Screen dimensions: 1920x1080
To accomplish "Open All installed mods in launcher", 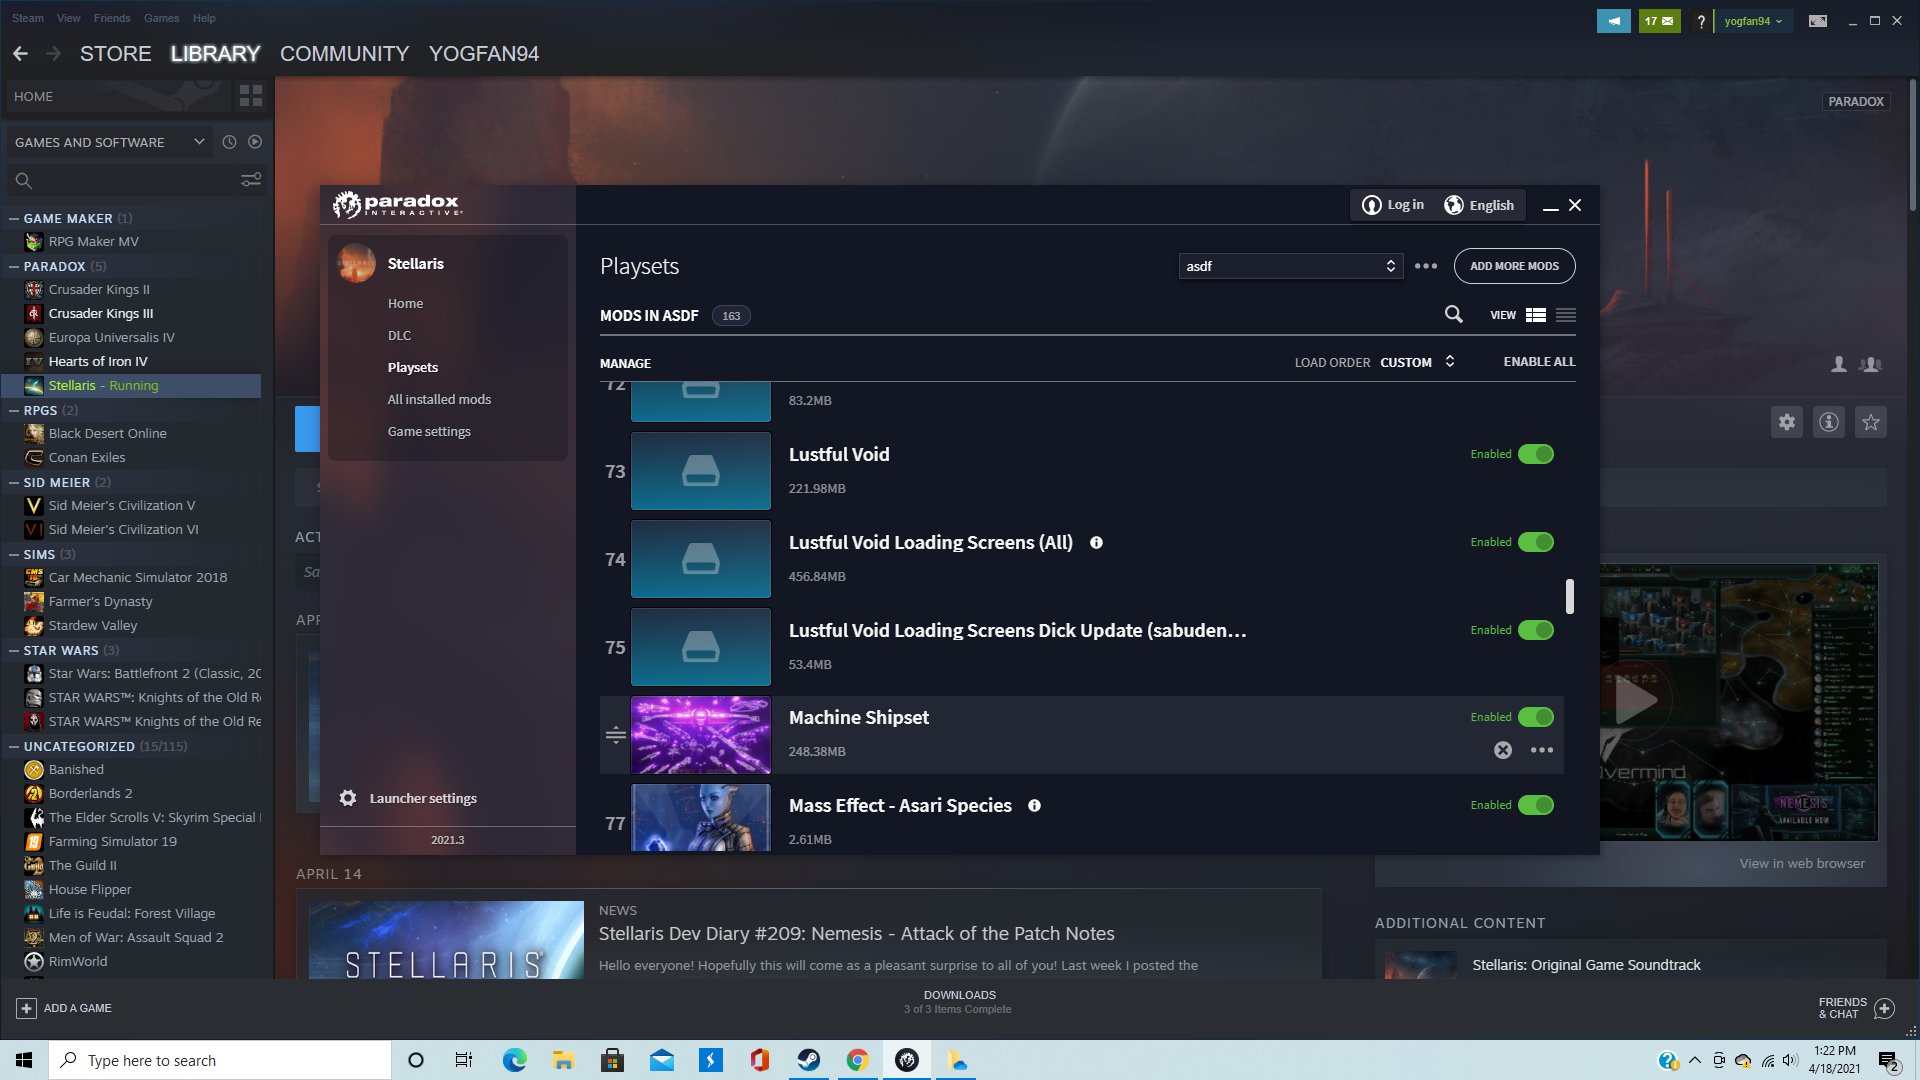I will 440,399.
